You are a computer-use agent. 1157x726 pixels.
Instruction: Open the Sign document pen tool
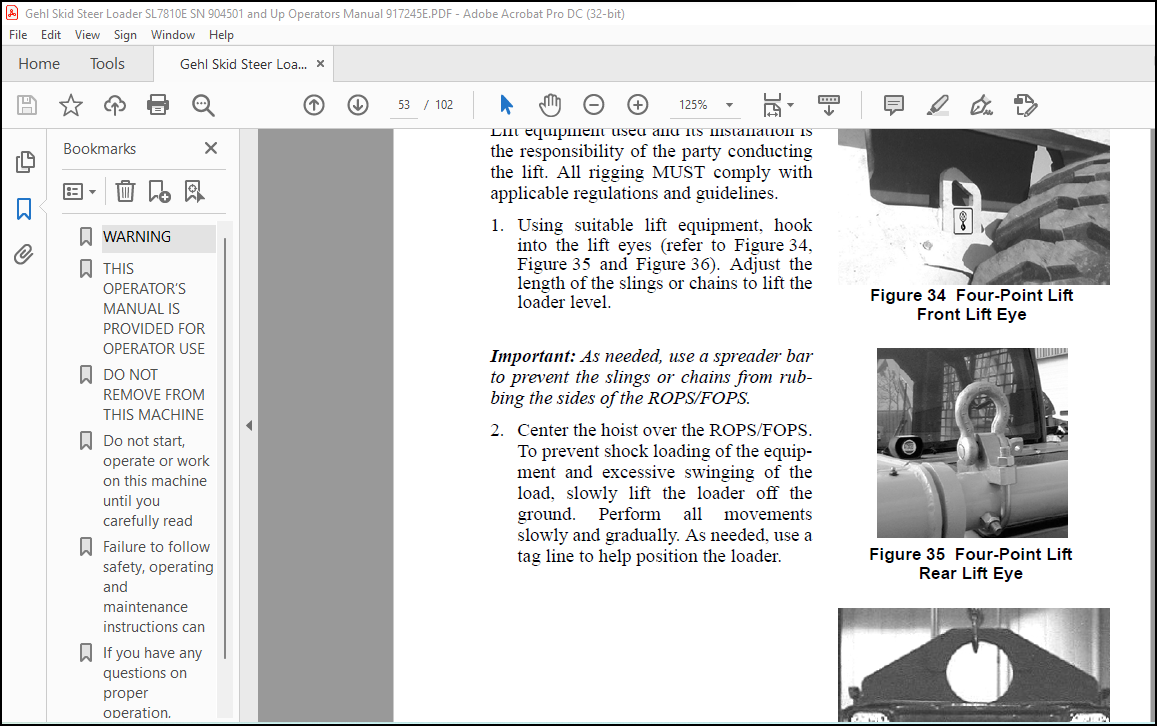click(x=981, y=105)
